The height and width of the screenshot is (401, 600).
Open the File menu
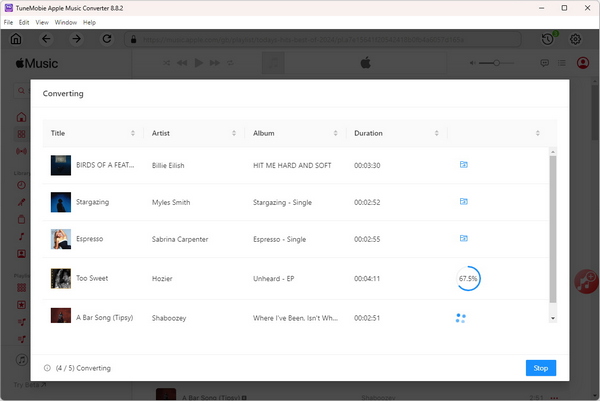point(8,22)
